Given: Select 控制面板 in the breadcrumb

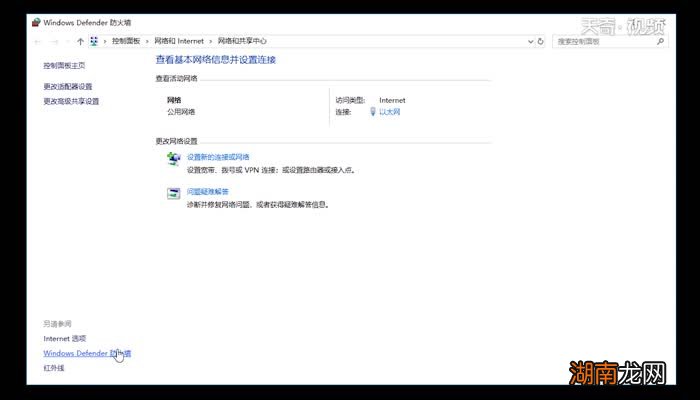Looking at the screenshot, I should coord(126,41).
